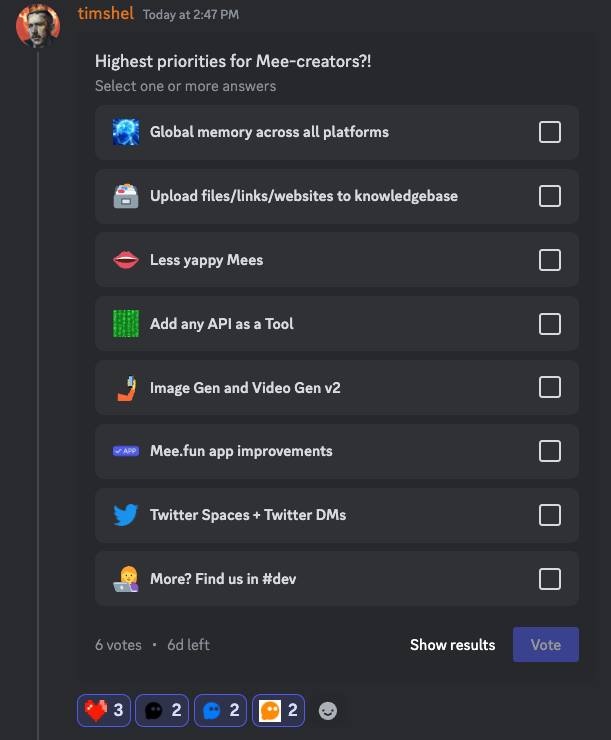Click the selfie arm emoji icon
This screenshot has width=611, height=740.
[126, 388]
